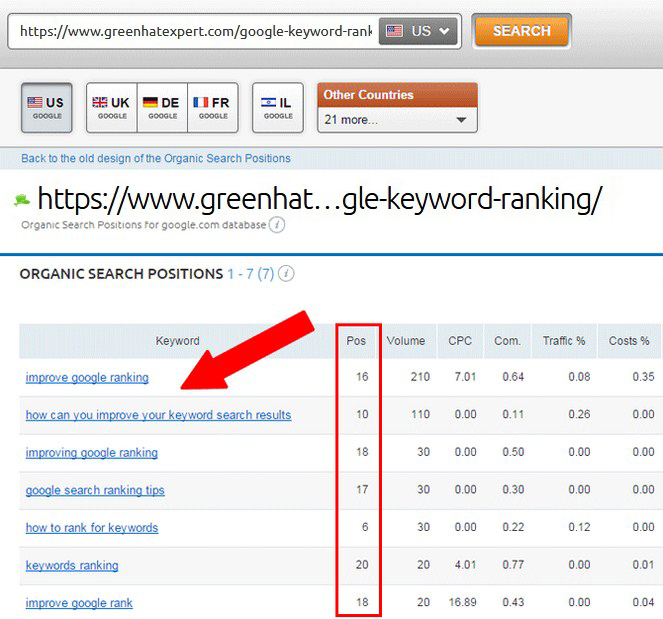Click traffic 0.12 in how to rank row
The image size is (663, 619).
coord(579,527)
